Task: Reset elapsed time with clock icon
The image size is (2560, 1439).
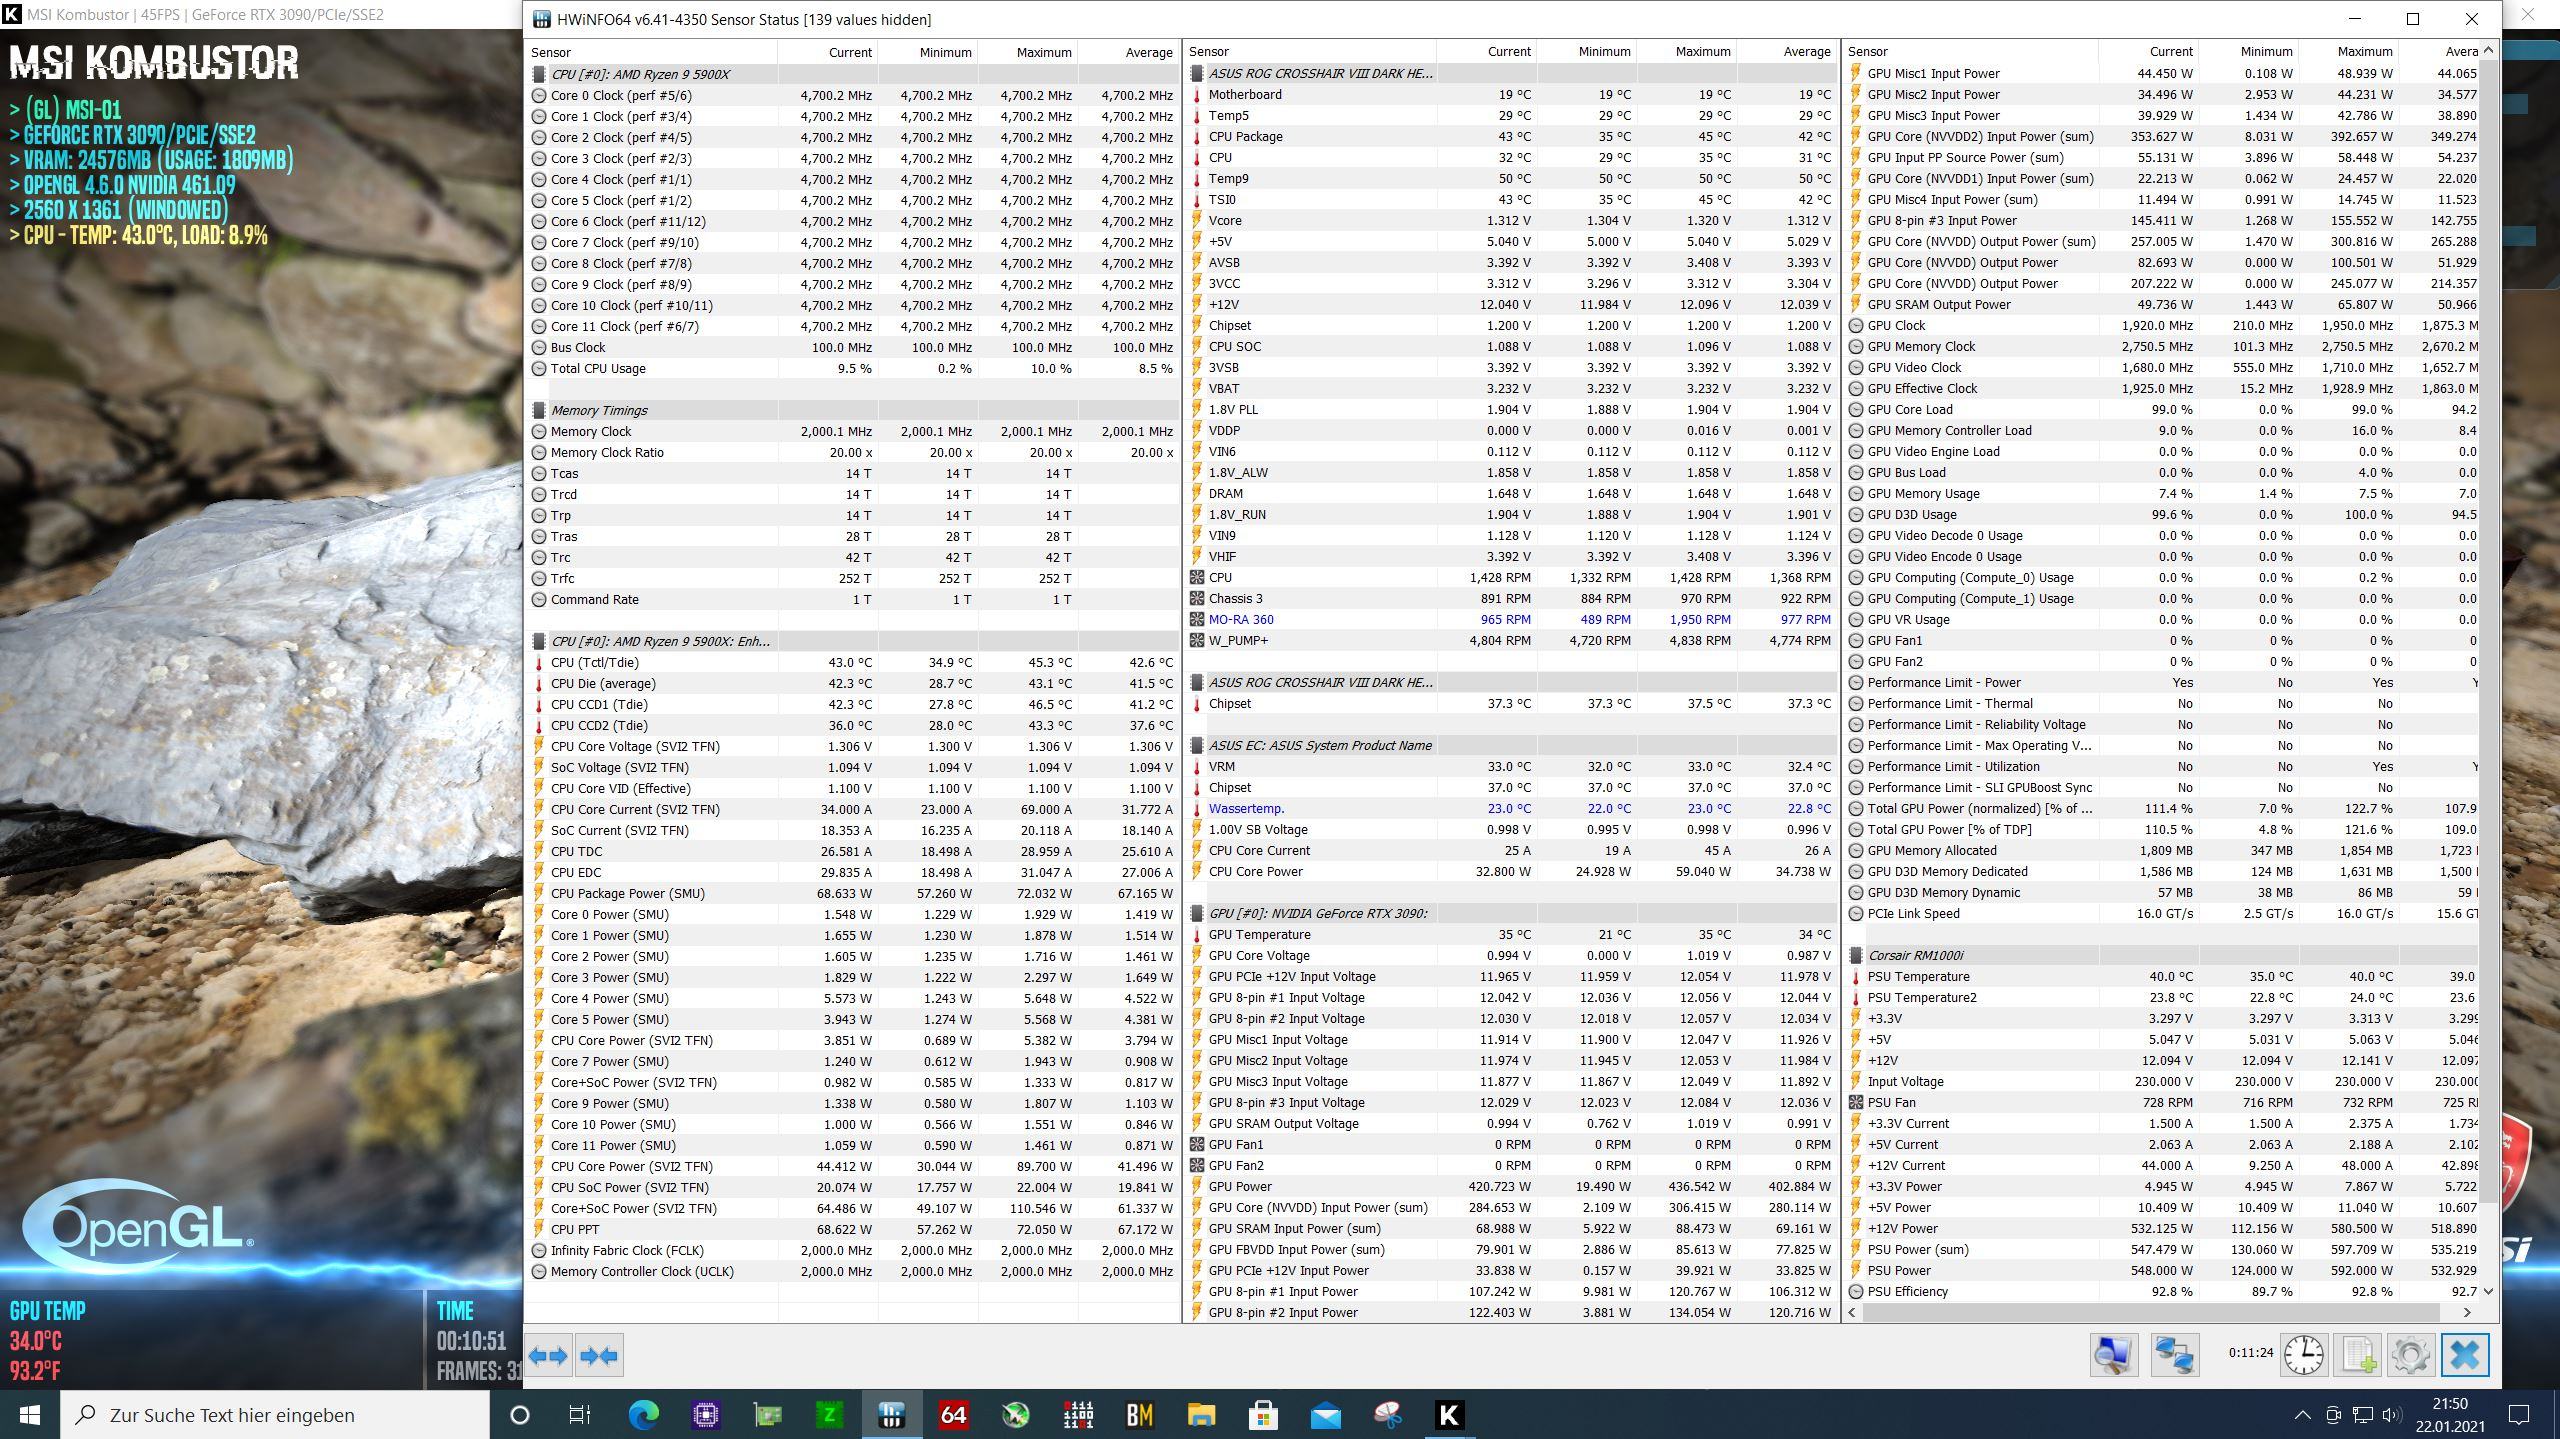Action: [2303, 1356]
